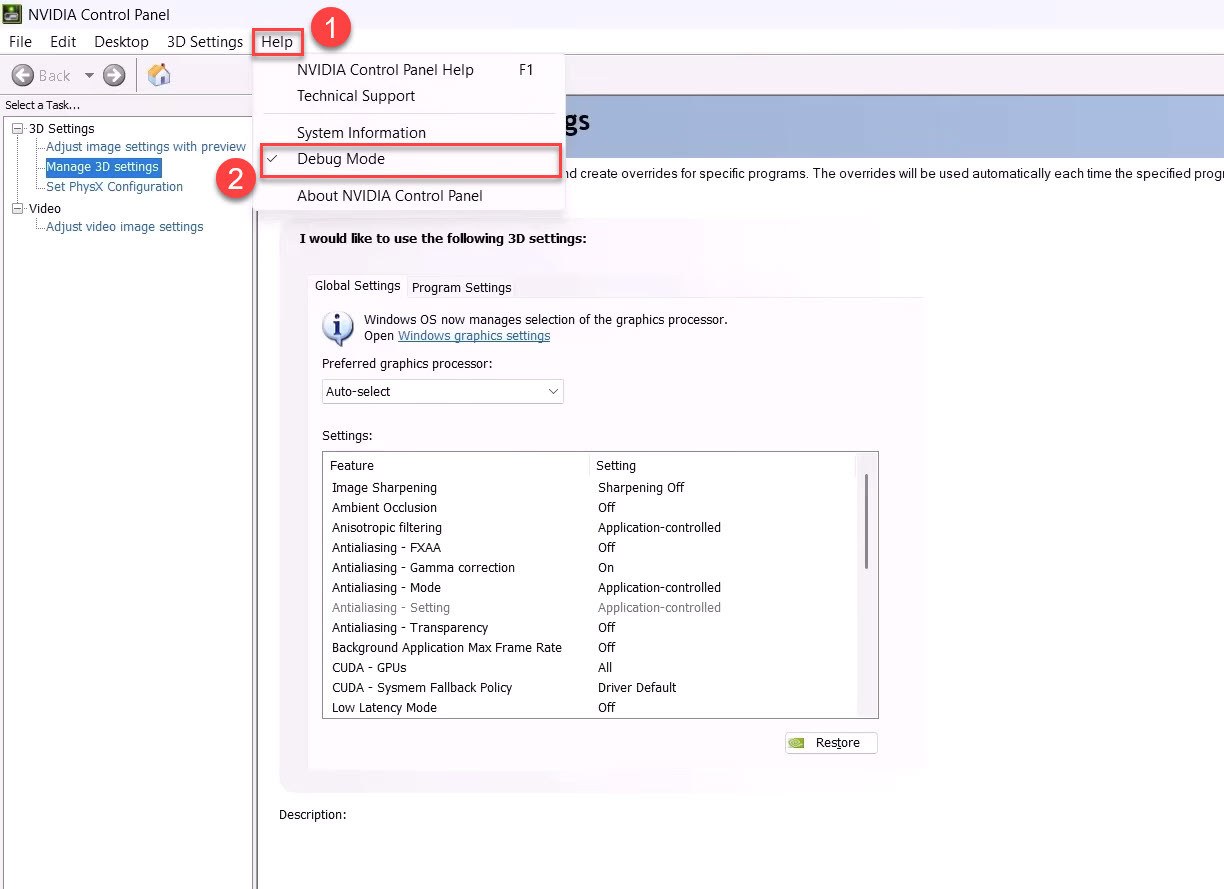Select Set PhysX Configuration task
Image resolution: width=1224 pixels, height=889 pixels.
[x=114, y=187]
